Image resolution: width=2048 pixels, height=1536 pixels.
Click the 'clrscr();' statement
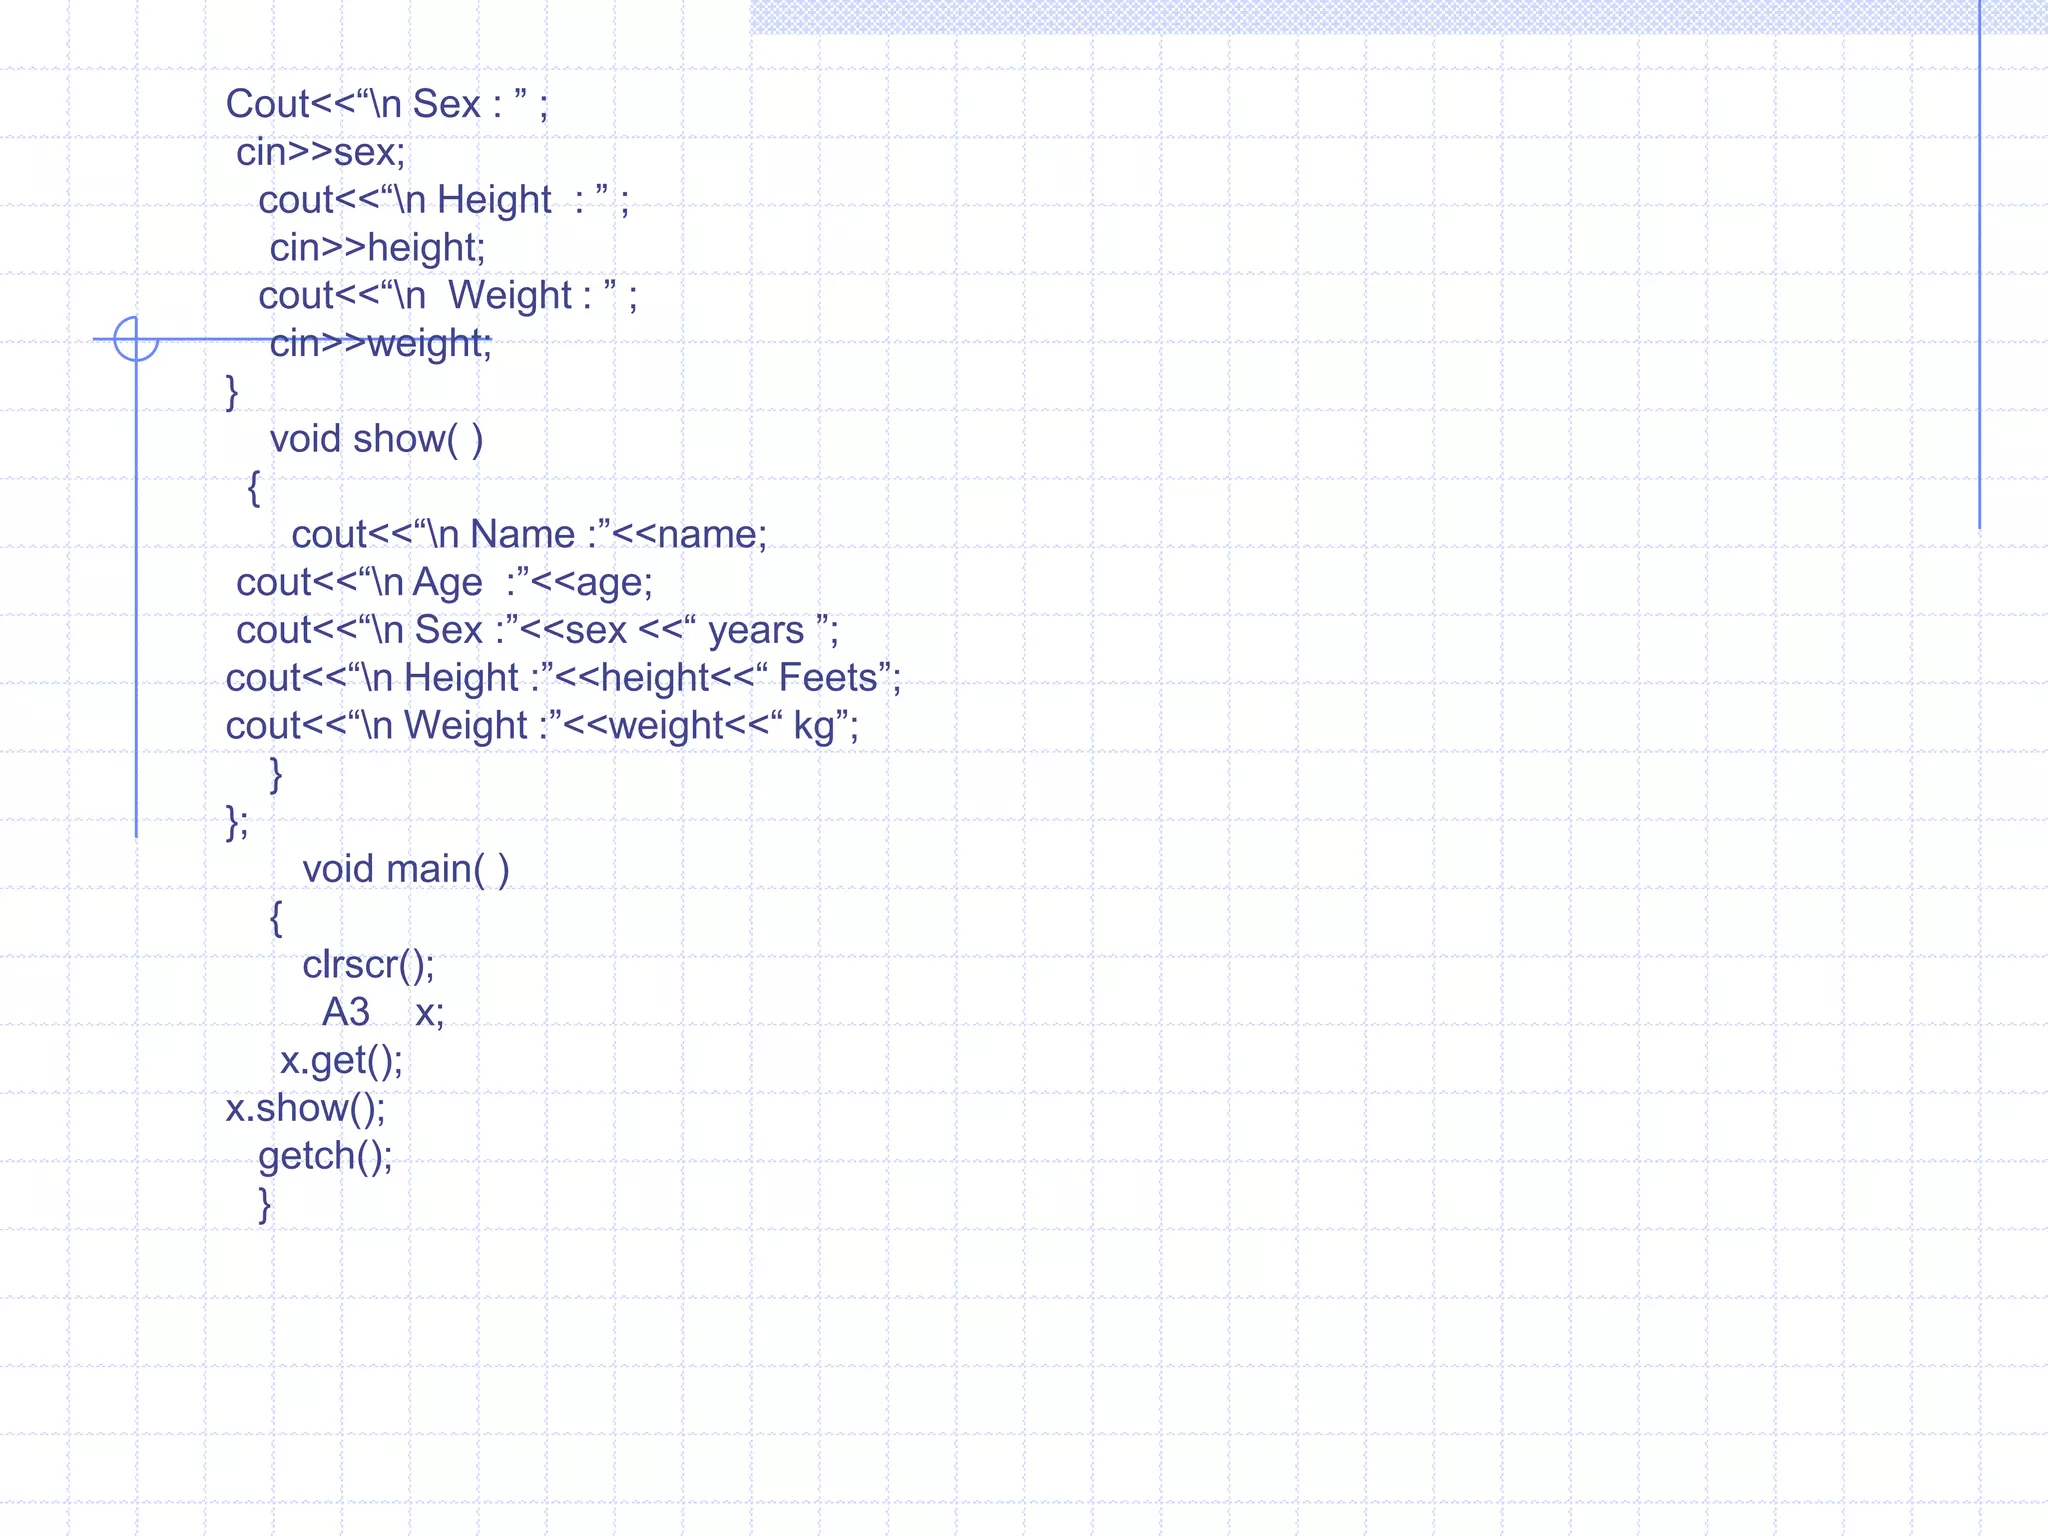click(368, 965)
